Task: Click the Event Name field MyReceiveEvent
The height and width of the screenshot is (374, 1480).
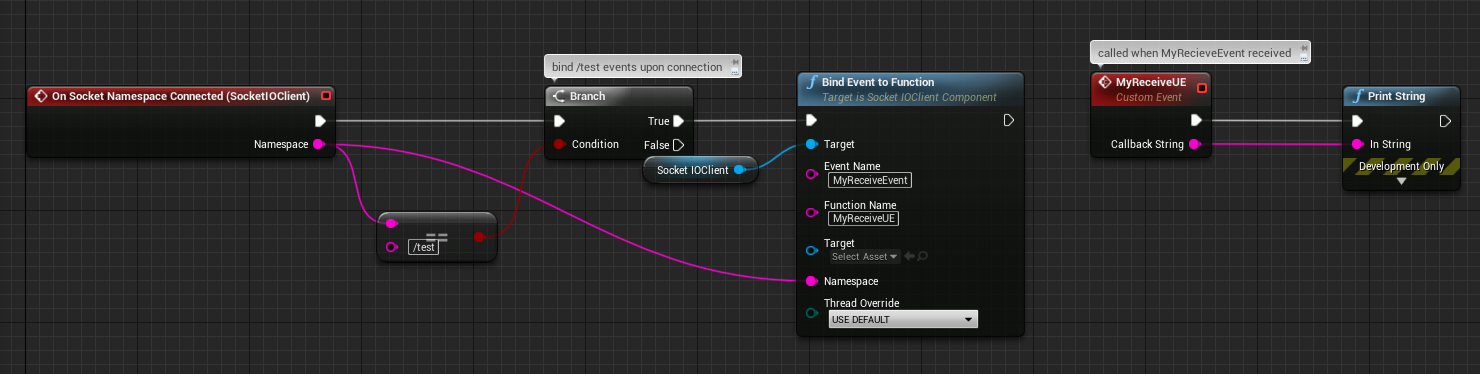Action: (x=869, y=180)
